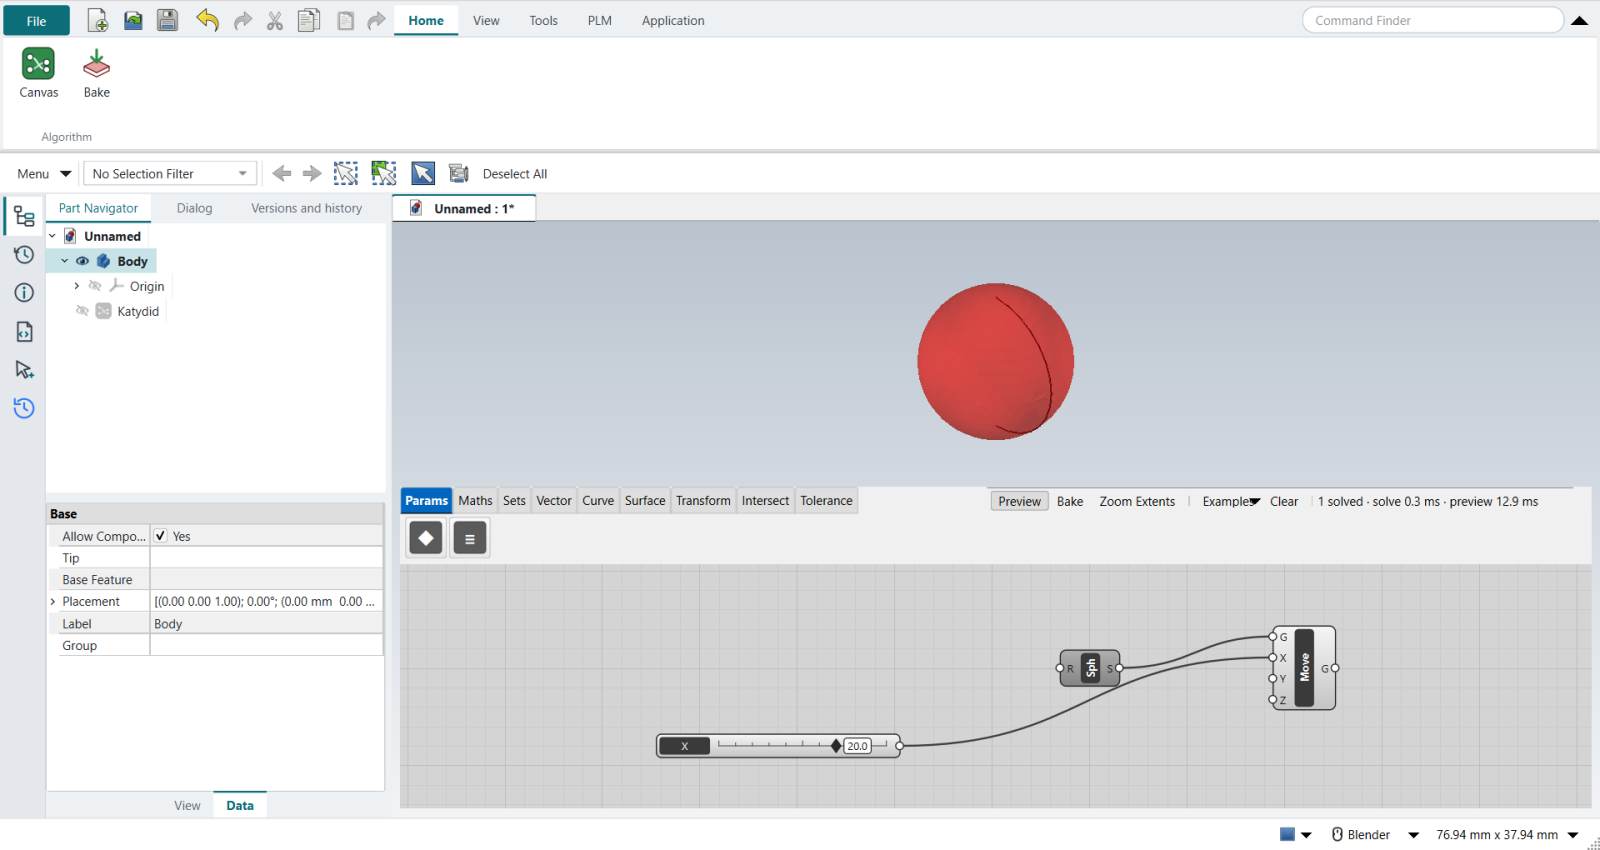
Task: Click the save floppy disk icon
Action: 167,20
